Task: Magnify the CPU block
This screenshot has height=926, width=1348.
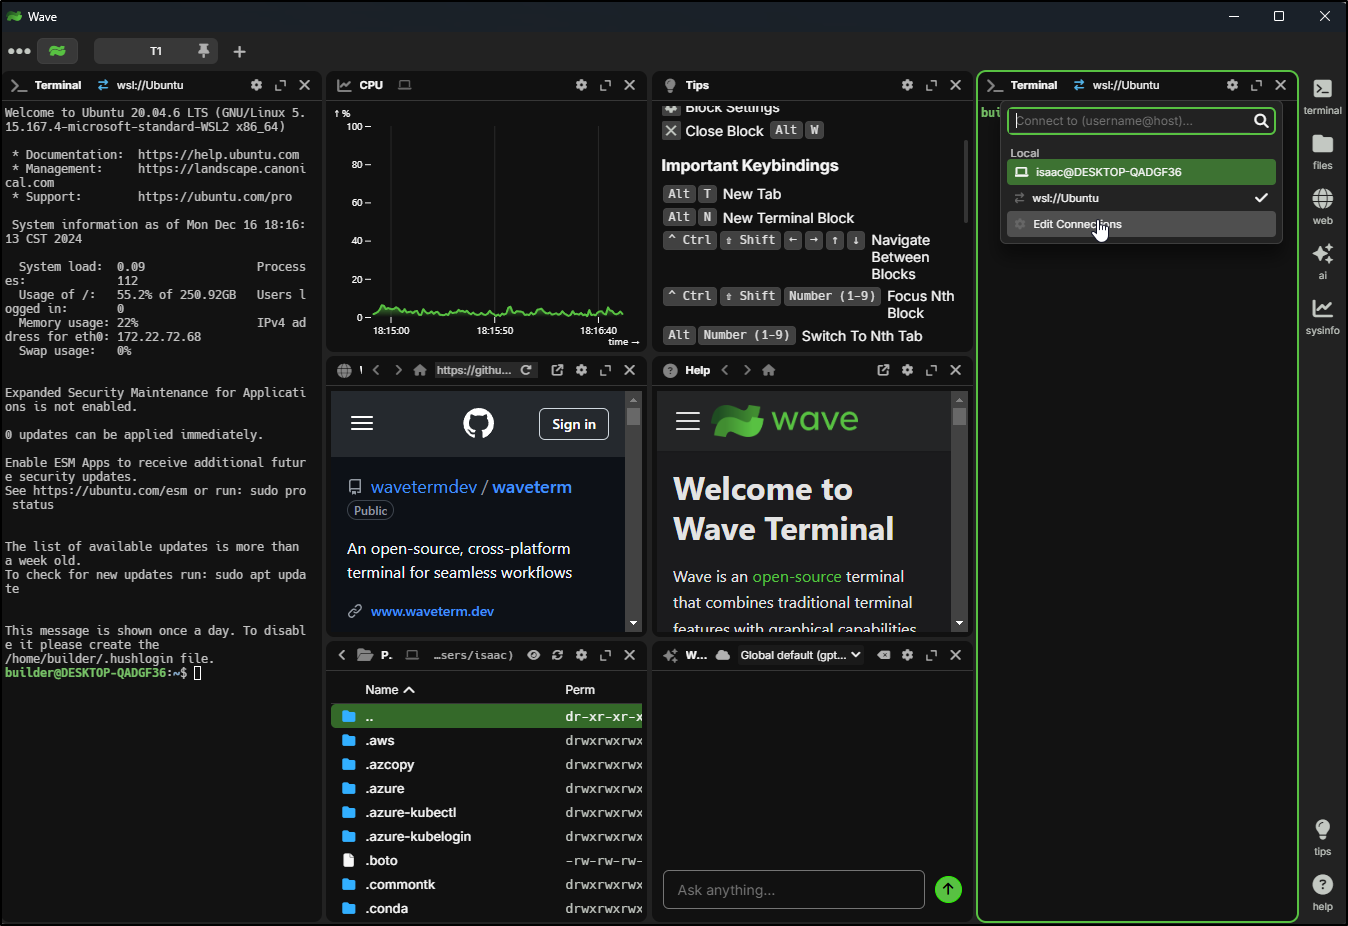Action: (605, 85)
